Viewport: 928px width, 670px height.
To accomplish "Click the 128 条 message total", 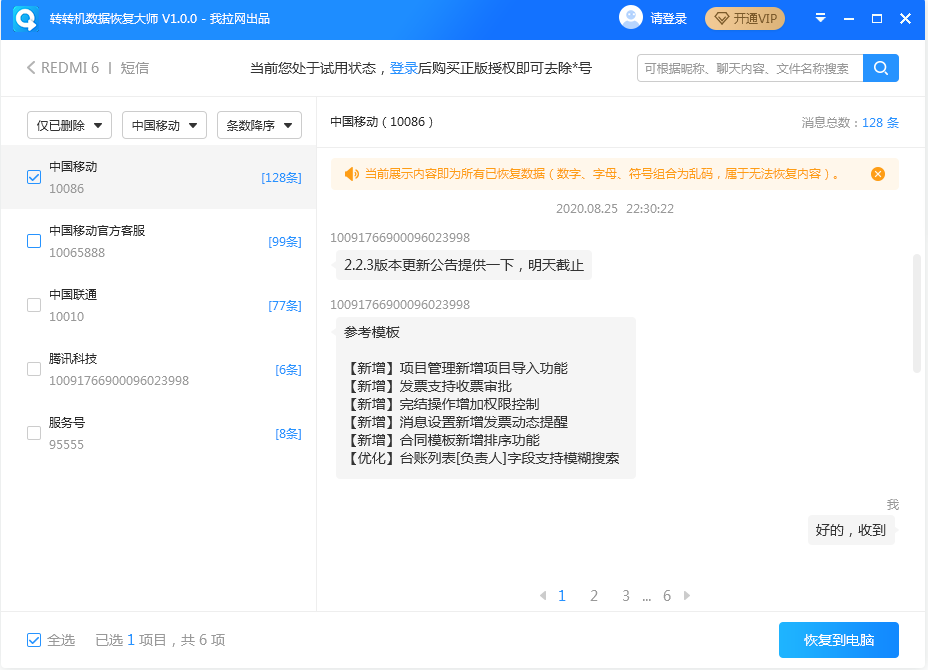I will (880, 123).
